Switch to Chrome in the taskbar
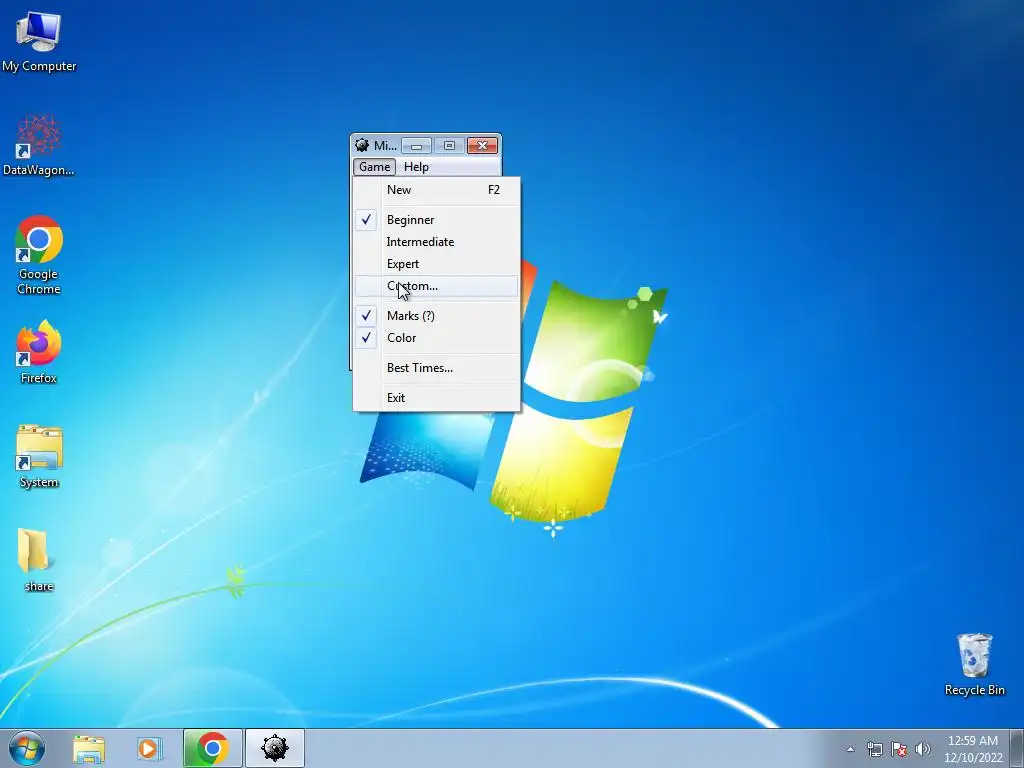This screenshot has height=768, width=1024. coord(212,748)
